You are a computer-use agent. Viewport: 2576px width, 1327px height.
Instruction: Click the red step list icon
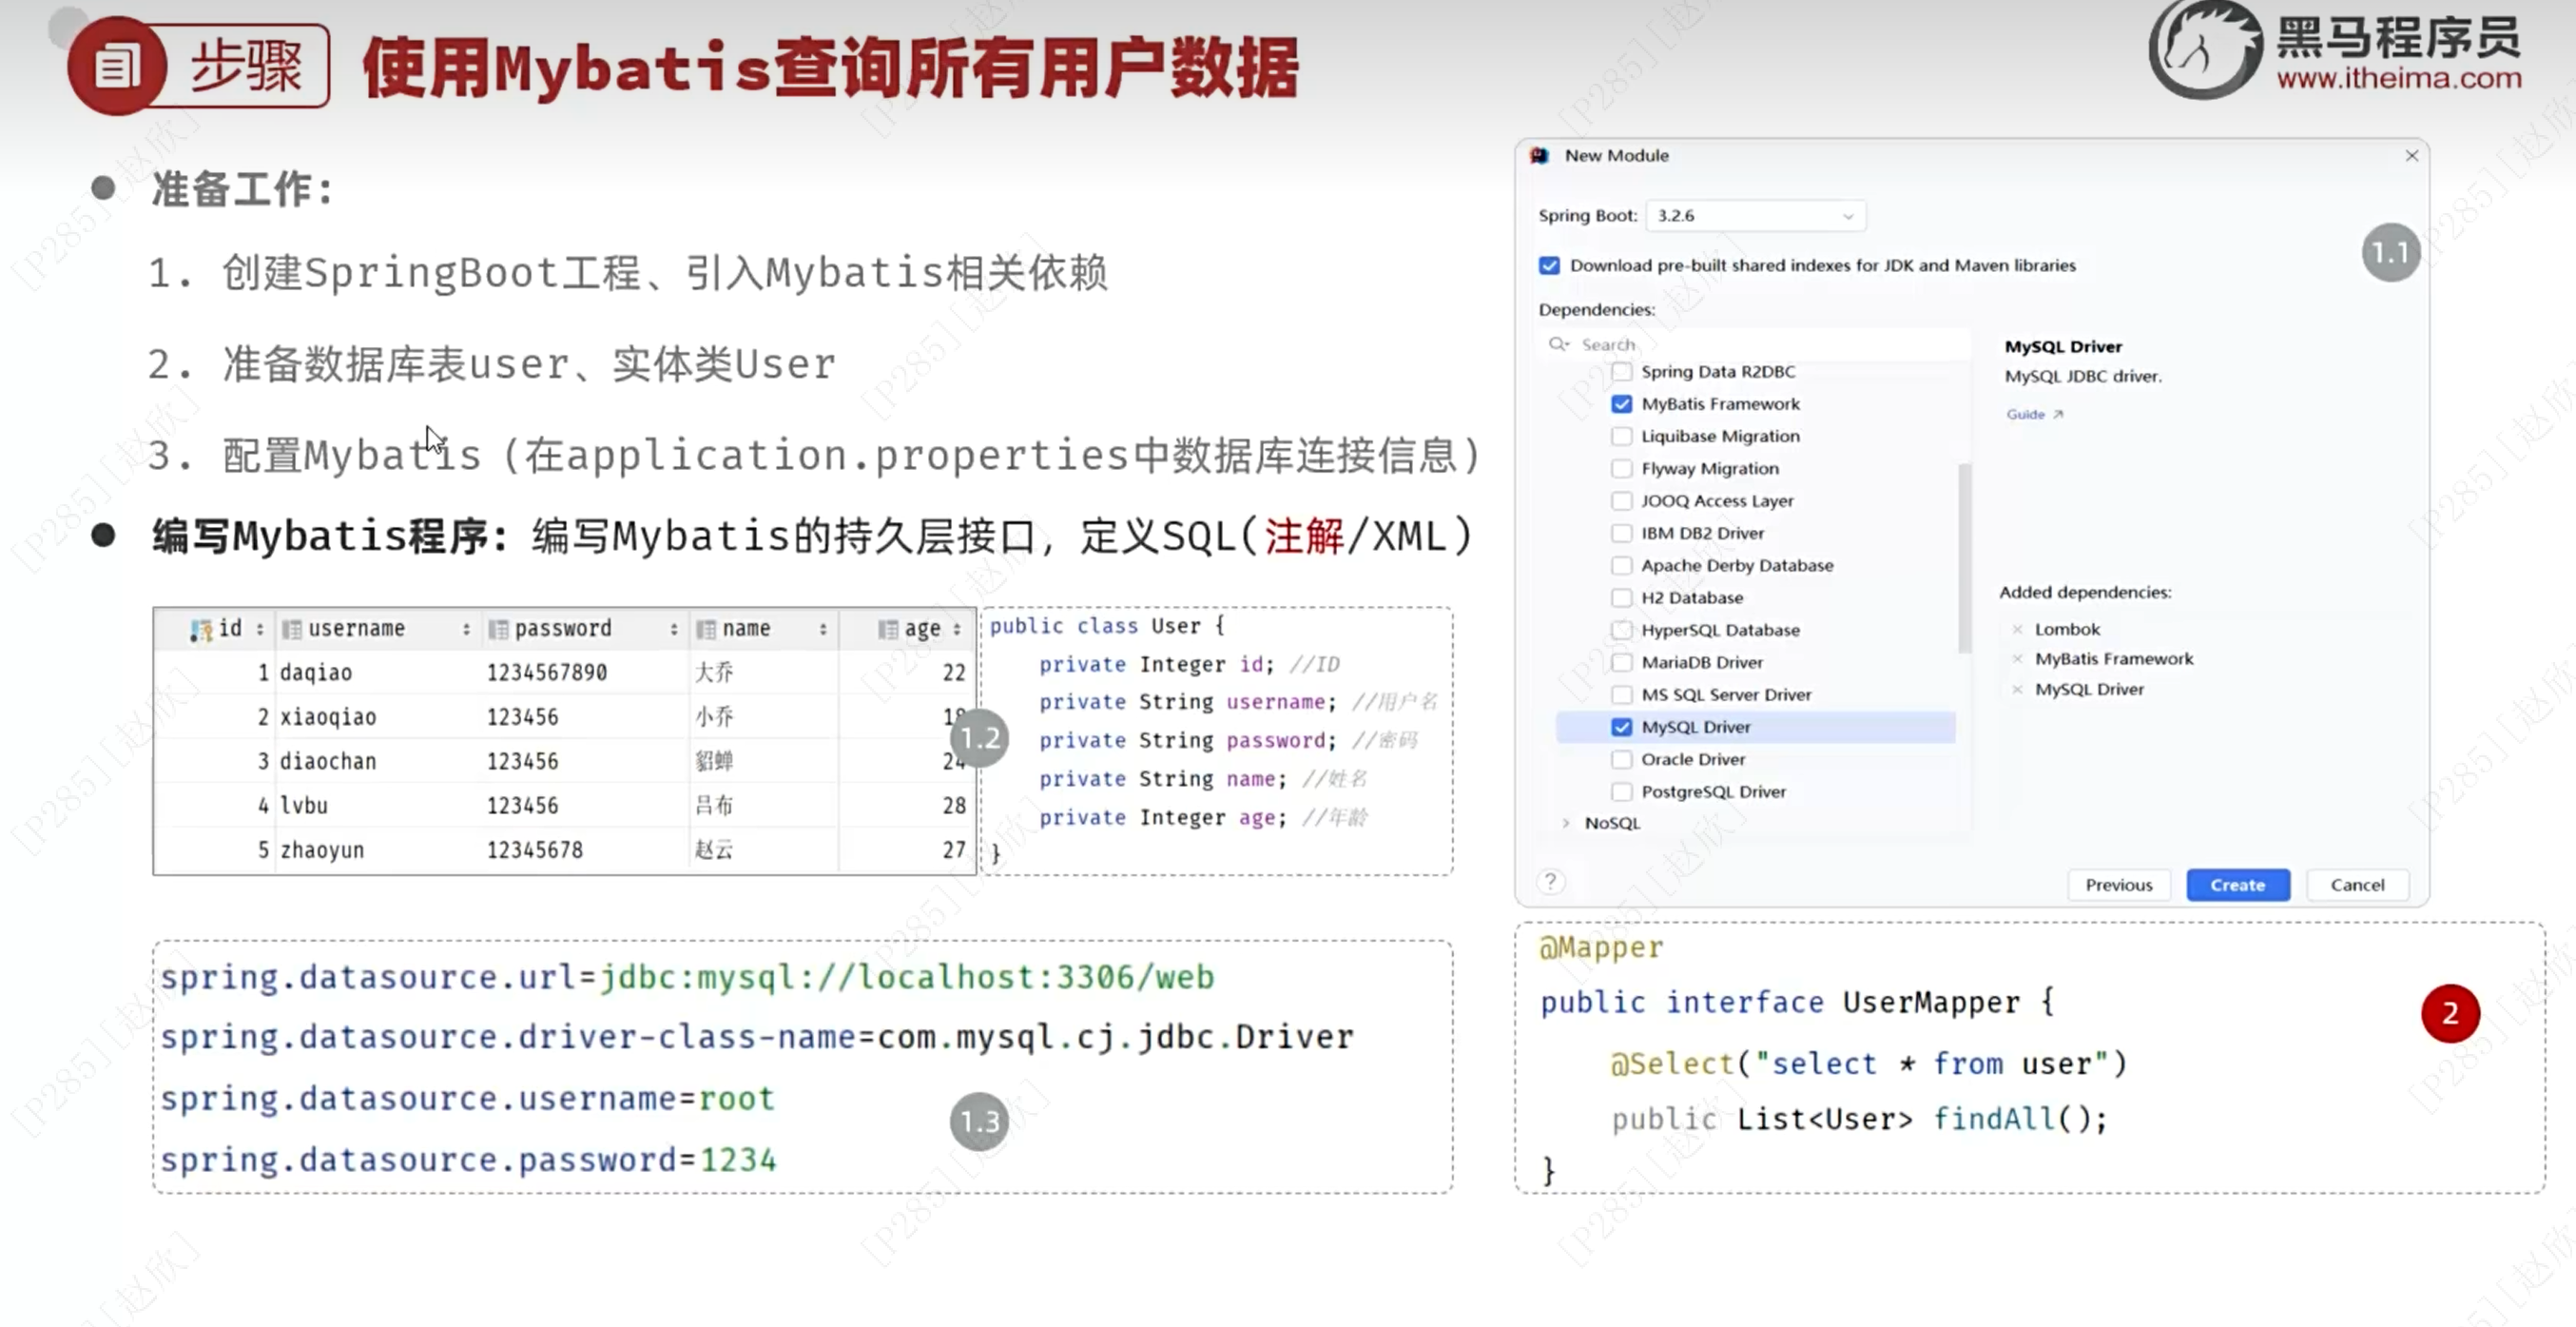(x=116, y=67)
